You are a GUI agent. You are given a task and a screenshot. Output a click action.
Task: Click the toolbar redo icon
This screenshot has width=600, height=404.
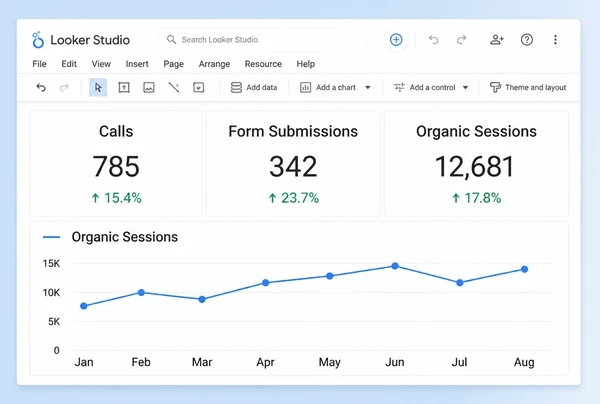(x=64, y=88)
